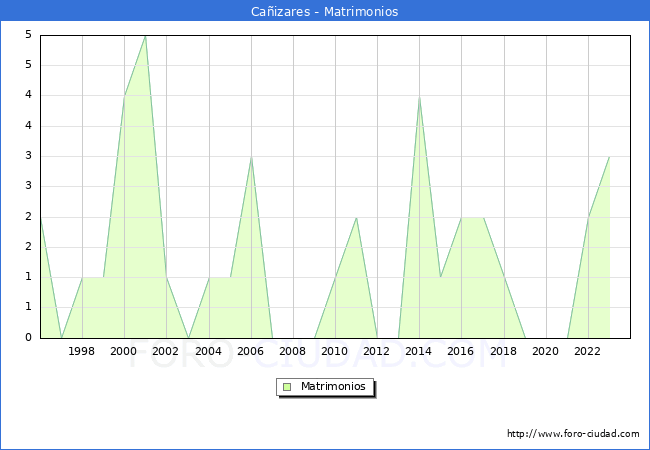
Task: Select the 2014 x-axis year label
Action: (x=419, y=351)
